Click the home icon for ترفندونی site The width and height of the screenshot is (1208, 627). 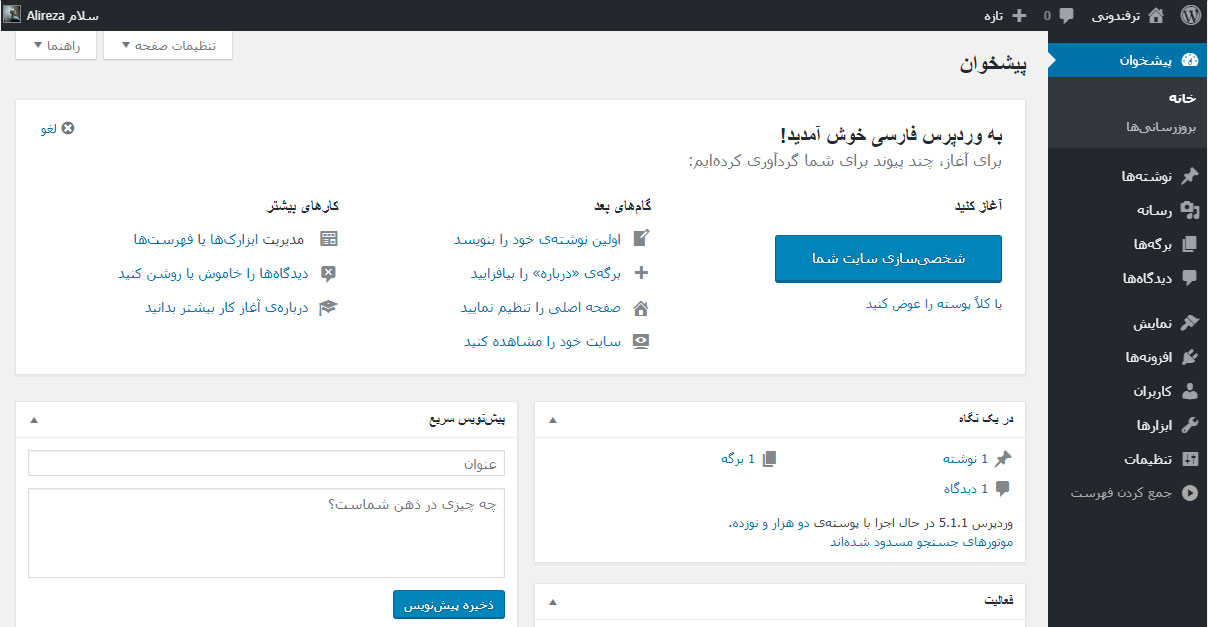pos(1156,15)
